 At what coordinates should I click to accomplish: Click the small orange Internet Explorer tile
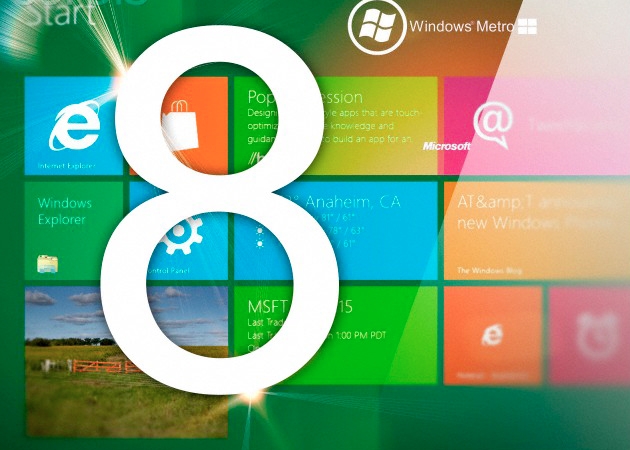pyautogui.click(x=492, y=337)
